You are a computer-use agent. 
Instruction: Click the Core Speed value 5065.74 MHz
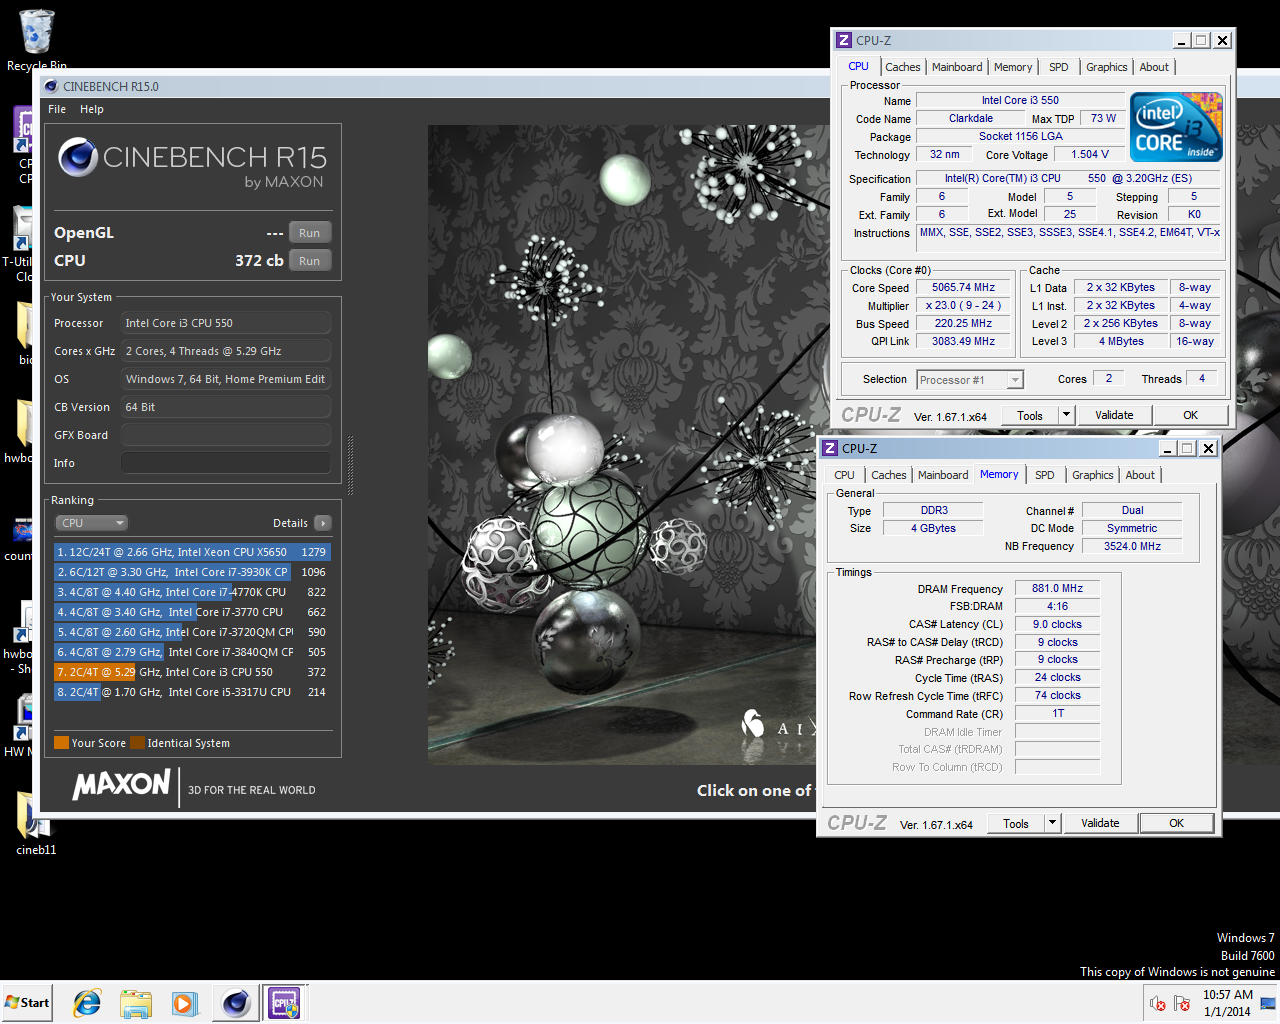pos(964,287)
